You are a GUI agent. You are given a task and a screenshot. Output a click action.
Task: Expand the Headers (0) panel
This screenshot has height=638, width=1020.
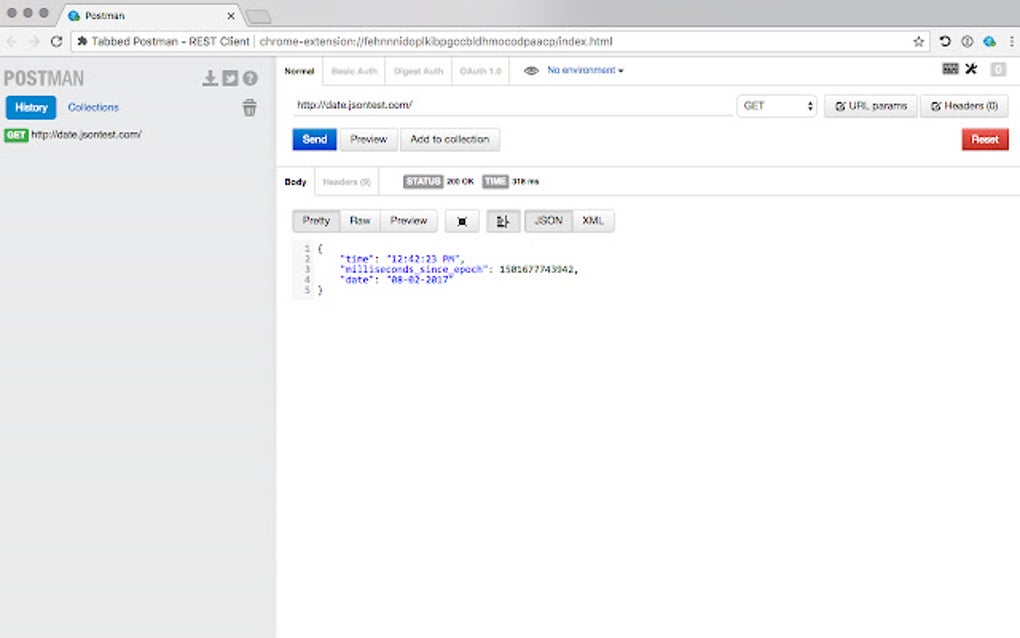pos(963,106)
